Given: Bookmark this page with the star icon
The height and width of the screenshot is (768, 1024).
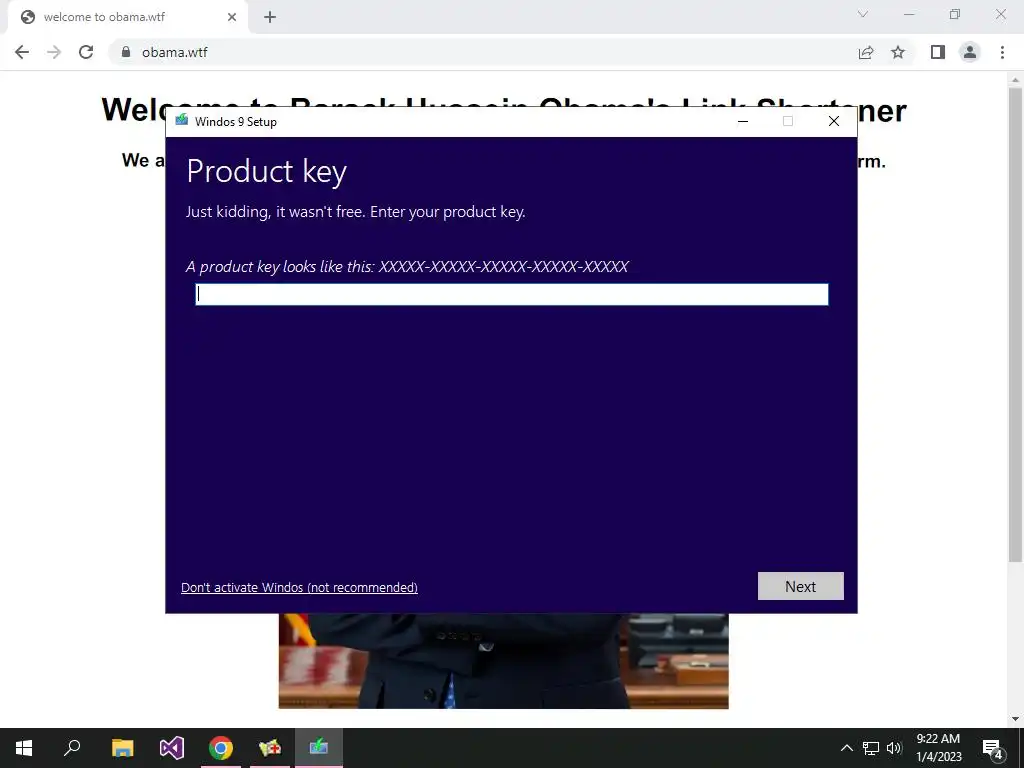Looking at the screenshot, I should (898, 52).
